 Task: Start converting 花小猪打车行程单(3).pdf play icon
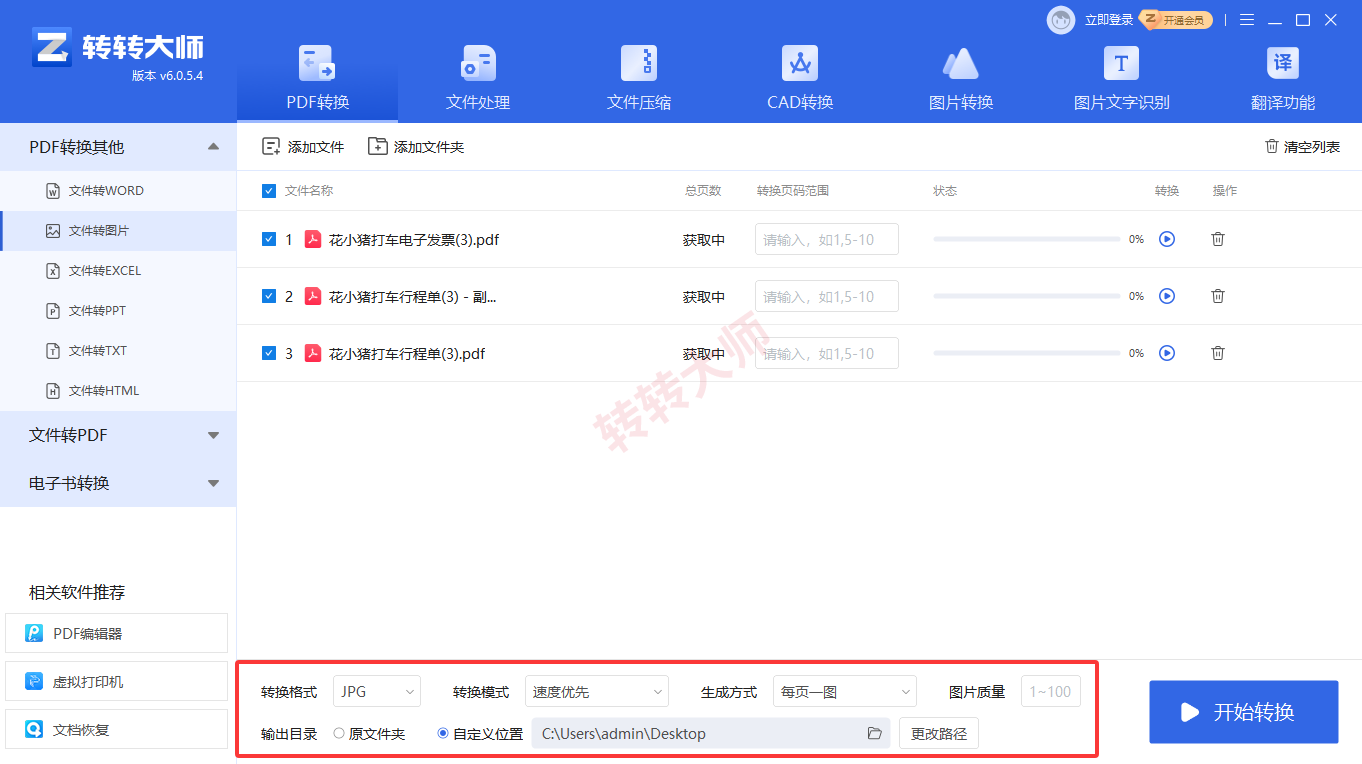[x=1167, y=353]
